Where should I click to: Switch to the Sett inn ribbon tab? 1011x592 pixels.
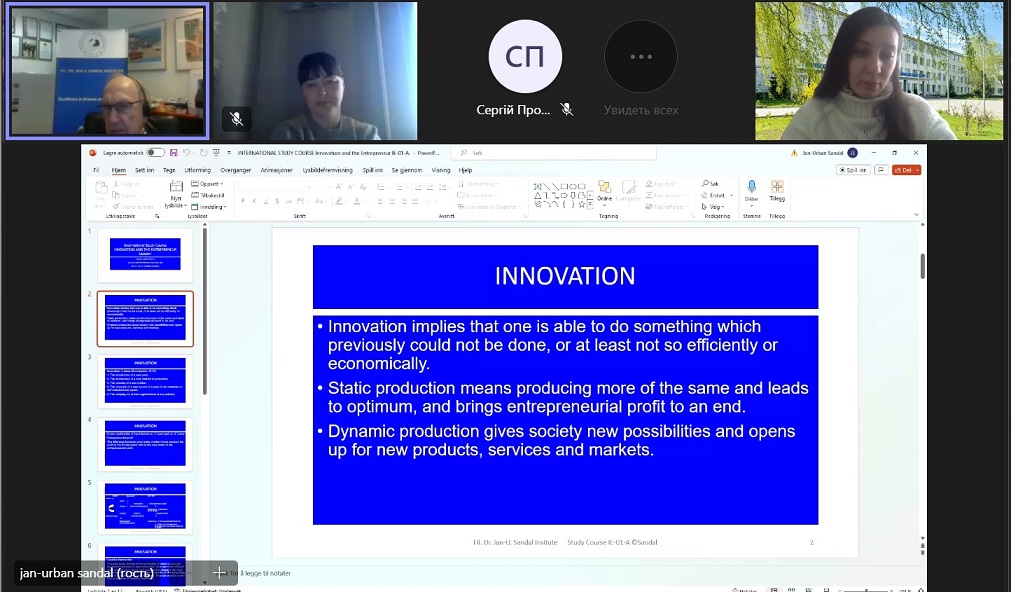click(x=144, y=170)
